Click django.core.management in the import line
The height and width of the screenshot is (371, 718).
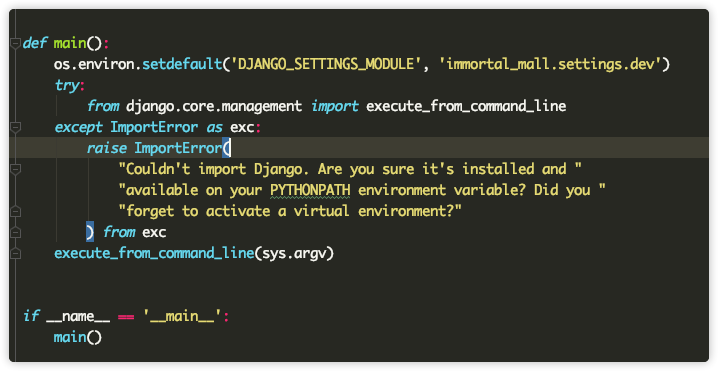[214, 106]
